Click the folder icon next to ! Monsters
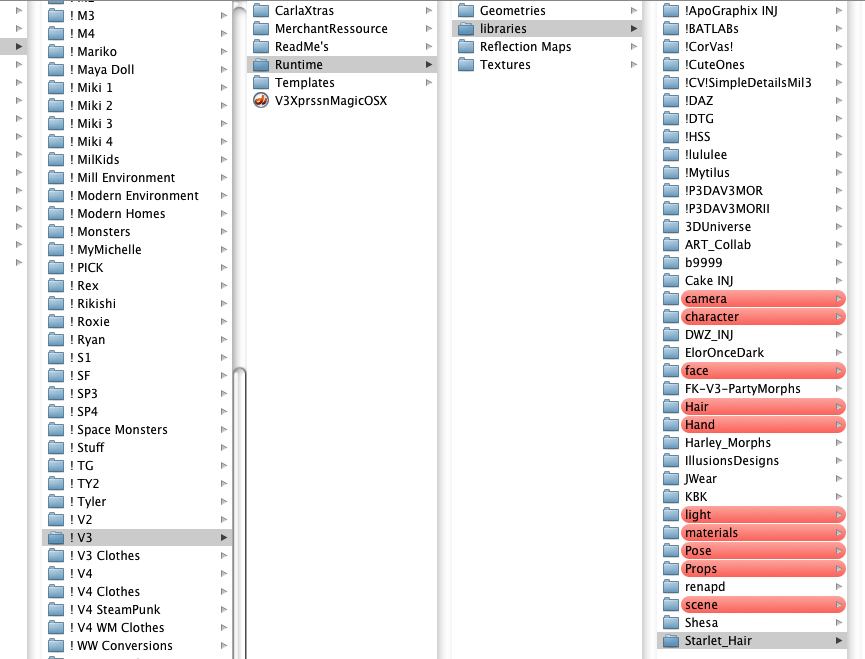This screenshot has width=865, height=659. 56,232
